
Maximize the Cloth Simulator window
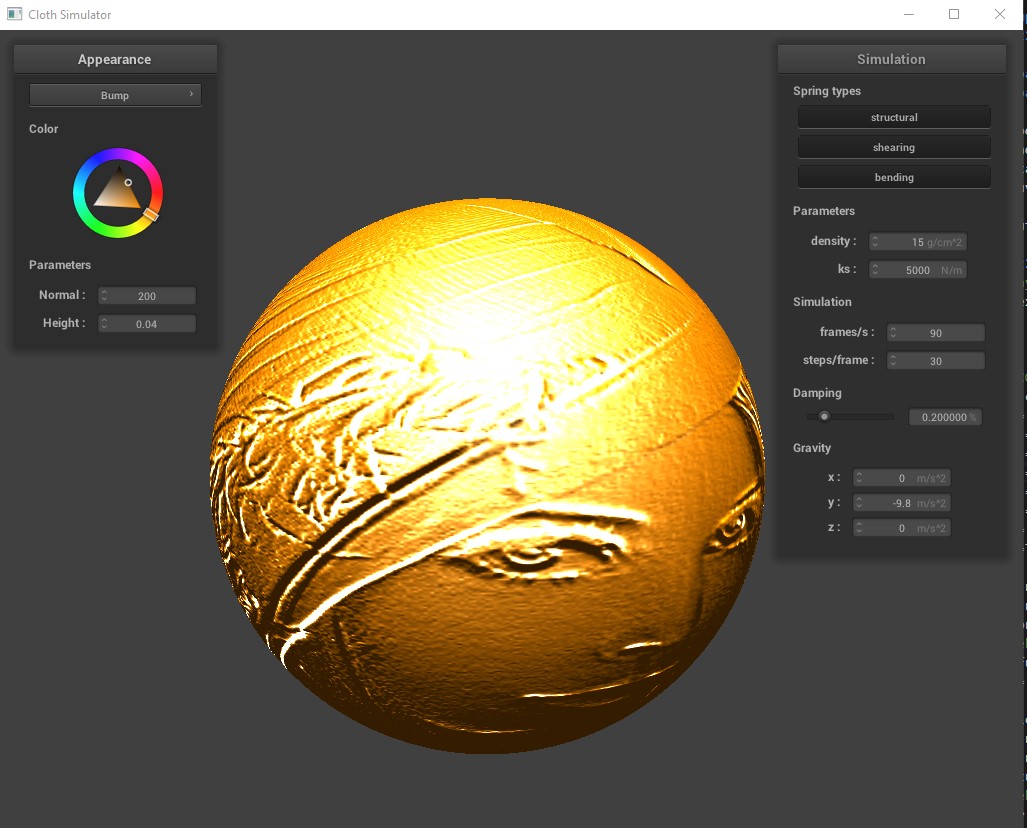(x=954, y=14)
